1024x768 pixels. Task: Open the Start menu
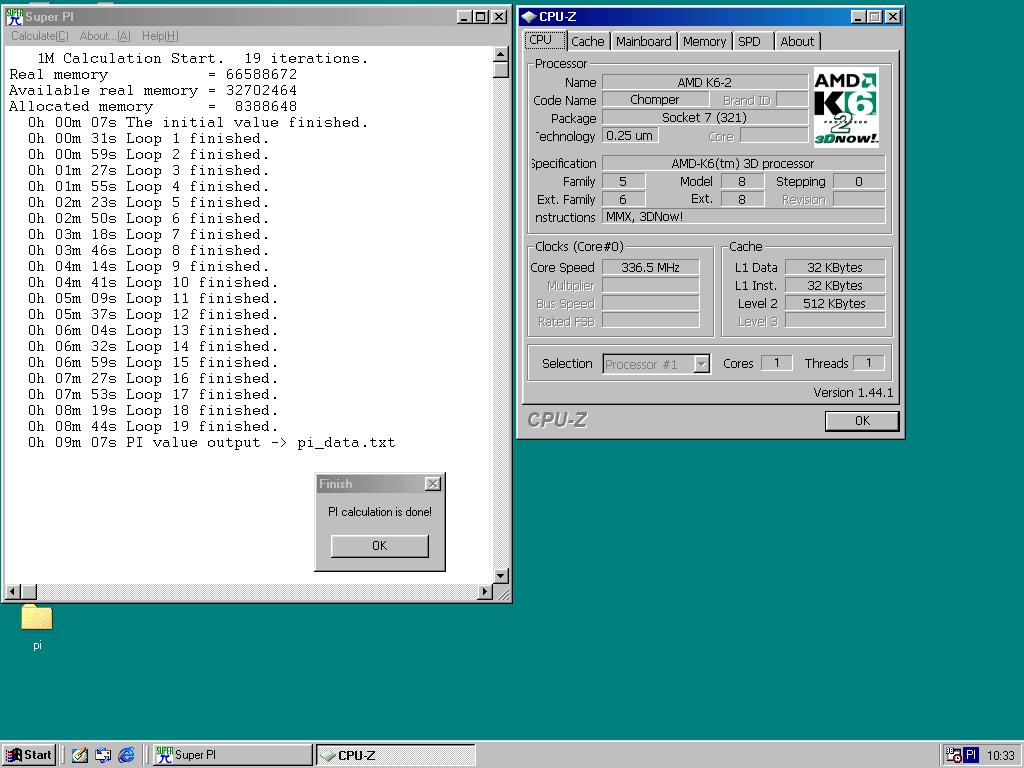tap(29, 755)
